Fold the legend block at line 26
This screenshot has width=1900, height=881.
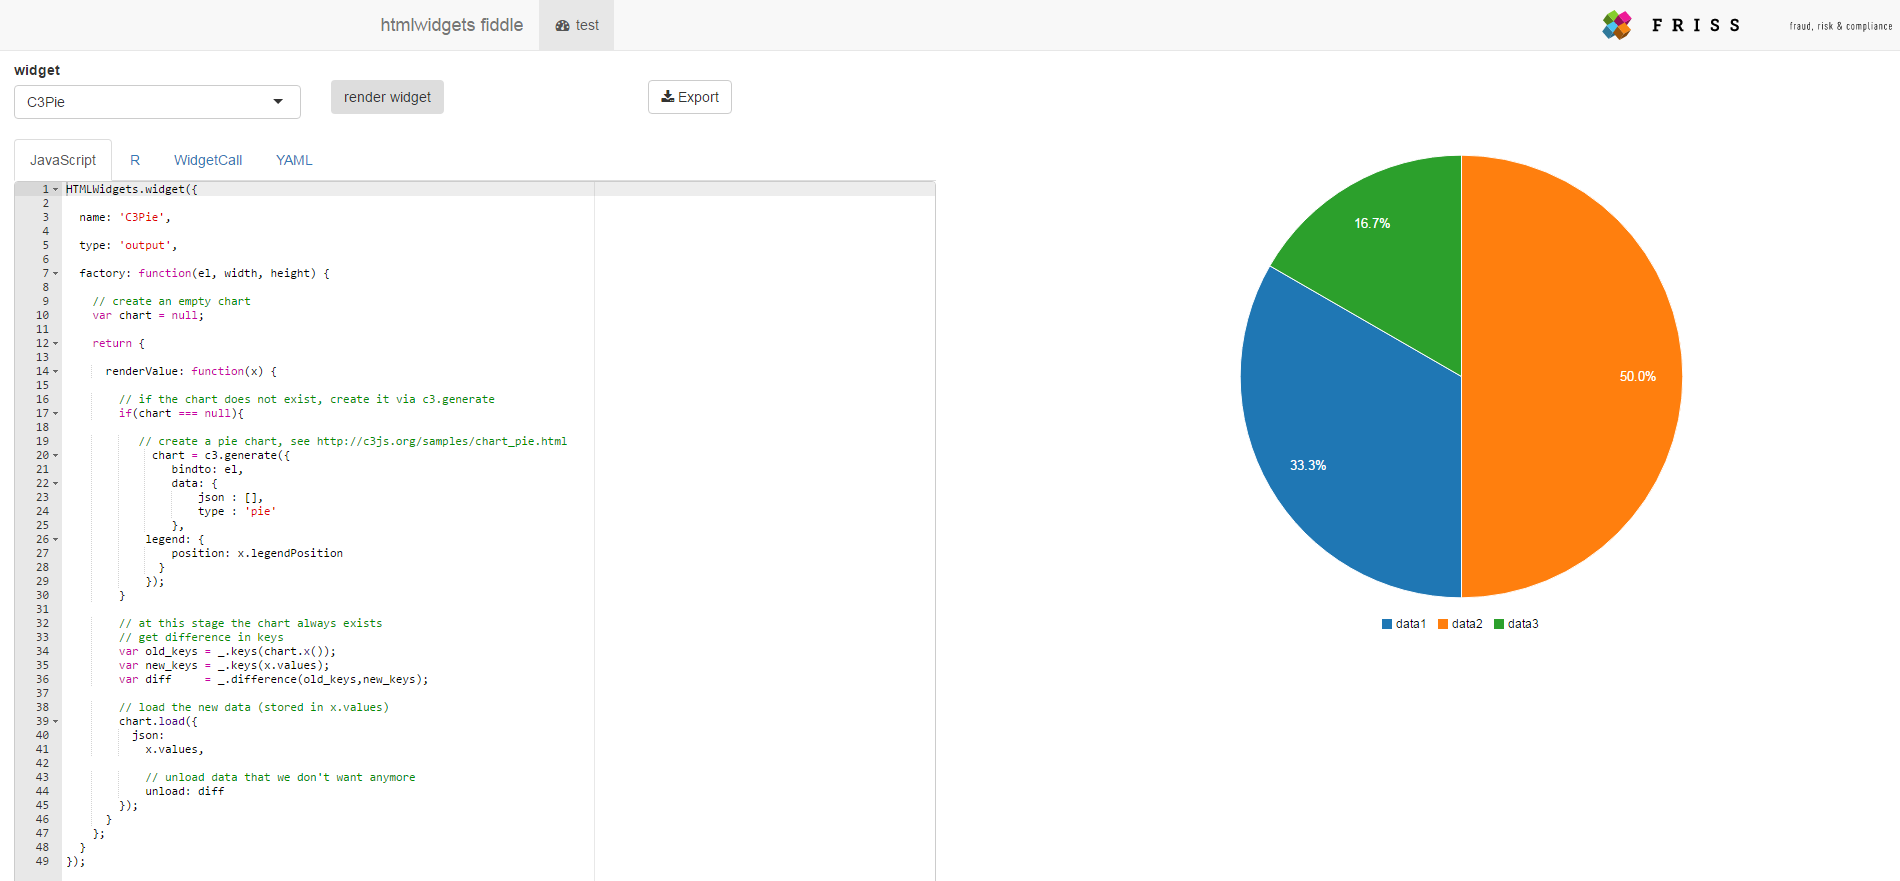[56, 540]
